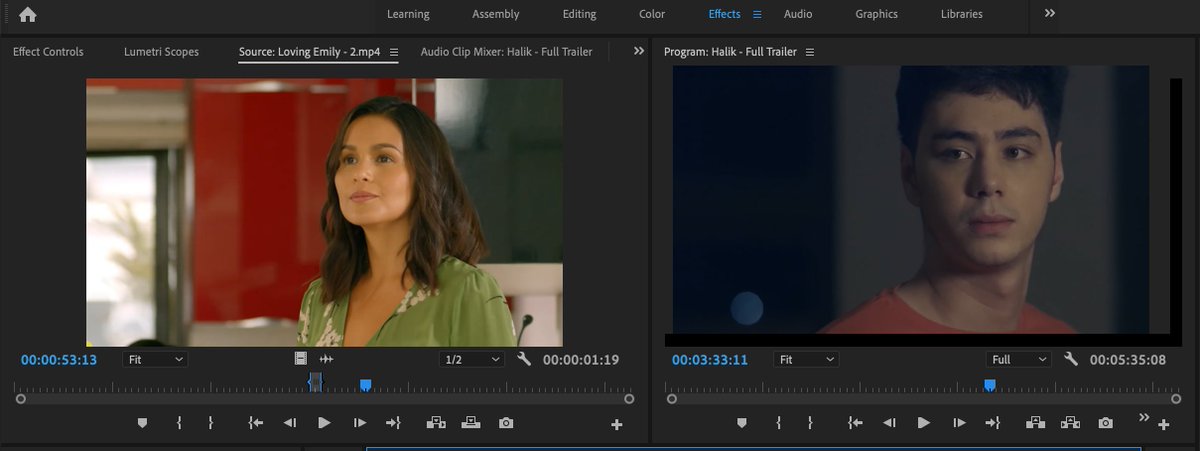This screenshot has width=1200, height=451.
Task: Click the Source zoom scrollbar left handle
Action: pyautogui.click(x=20, y=399)
